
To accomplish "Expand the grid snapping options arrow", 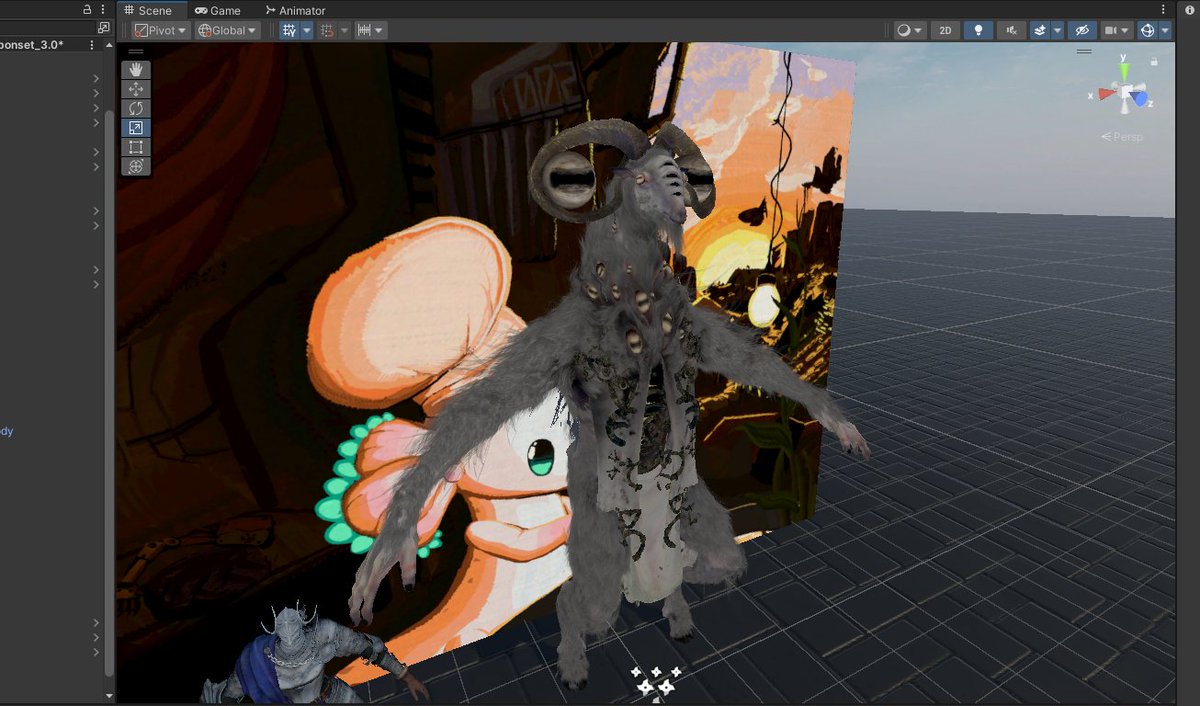I will tap(307, 30).
